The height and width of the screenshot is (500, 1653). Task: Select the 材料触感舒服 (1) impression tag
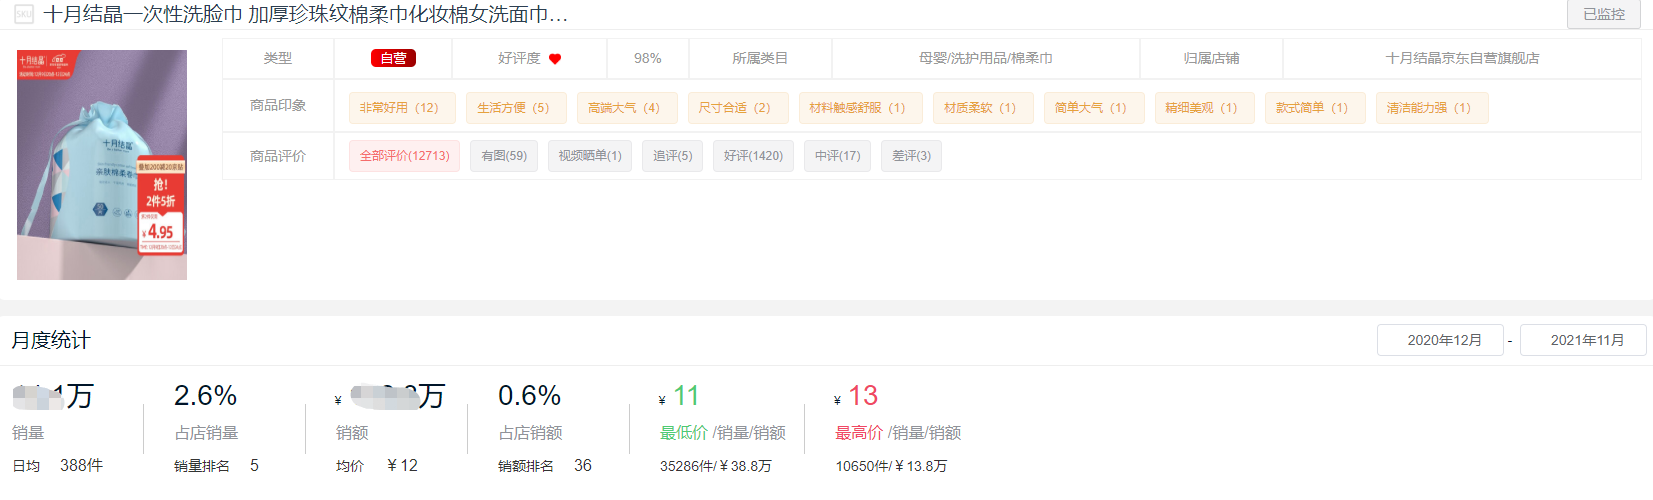[x=859, y=108]
